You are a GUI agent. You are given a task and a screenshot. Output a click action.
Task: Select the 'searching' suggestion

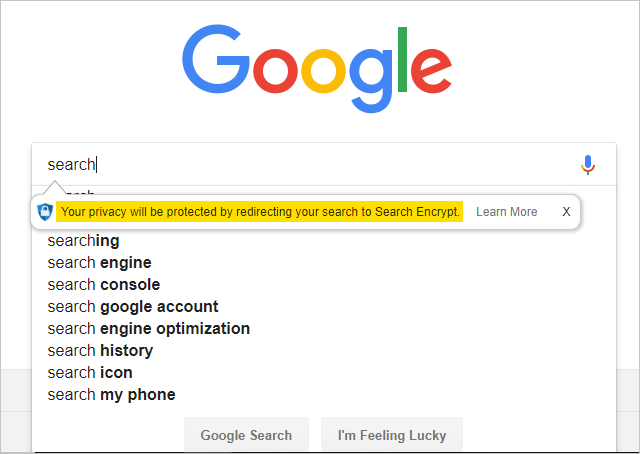[83, 241]
